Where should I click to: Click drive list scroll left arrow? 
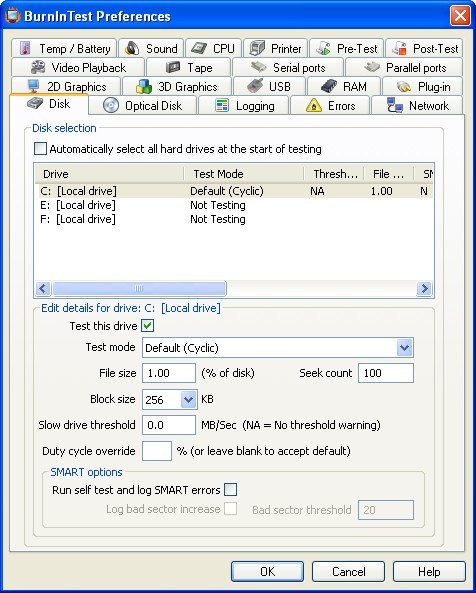pyautogui.click(x=43, y=289)
